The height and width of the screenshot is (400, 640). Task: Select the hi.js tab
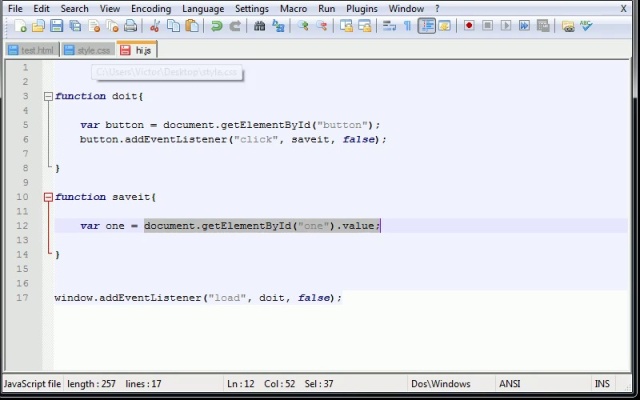[x=137, y=50]
